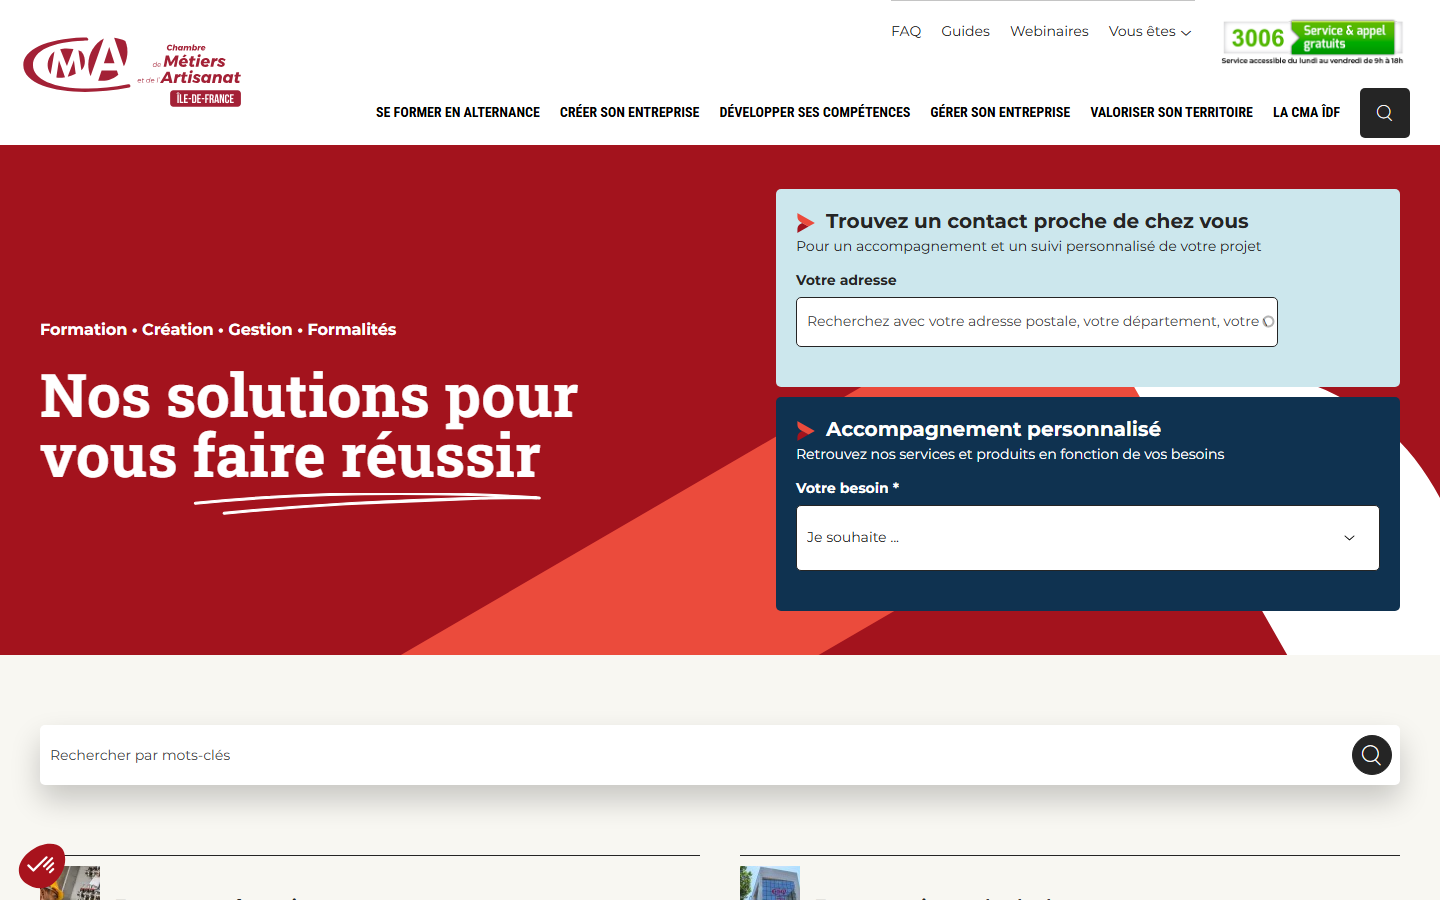
Task: Open the FAQ link
Action: click(x=906, y=31)
